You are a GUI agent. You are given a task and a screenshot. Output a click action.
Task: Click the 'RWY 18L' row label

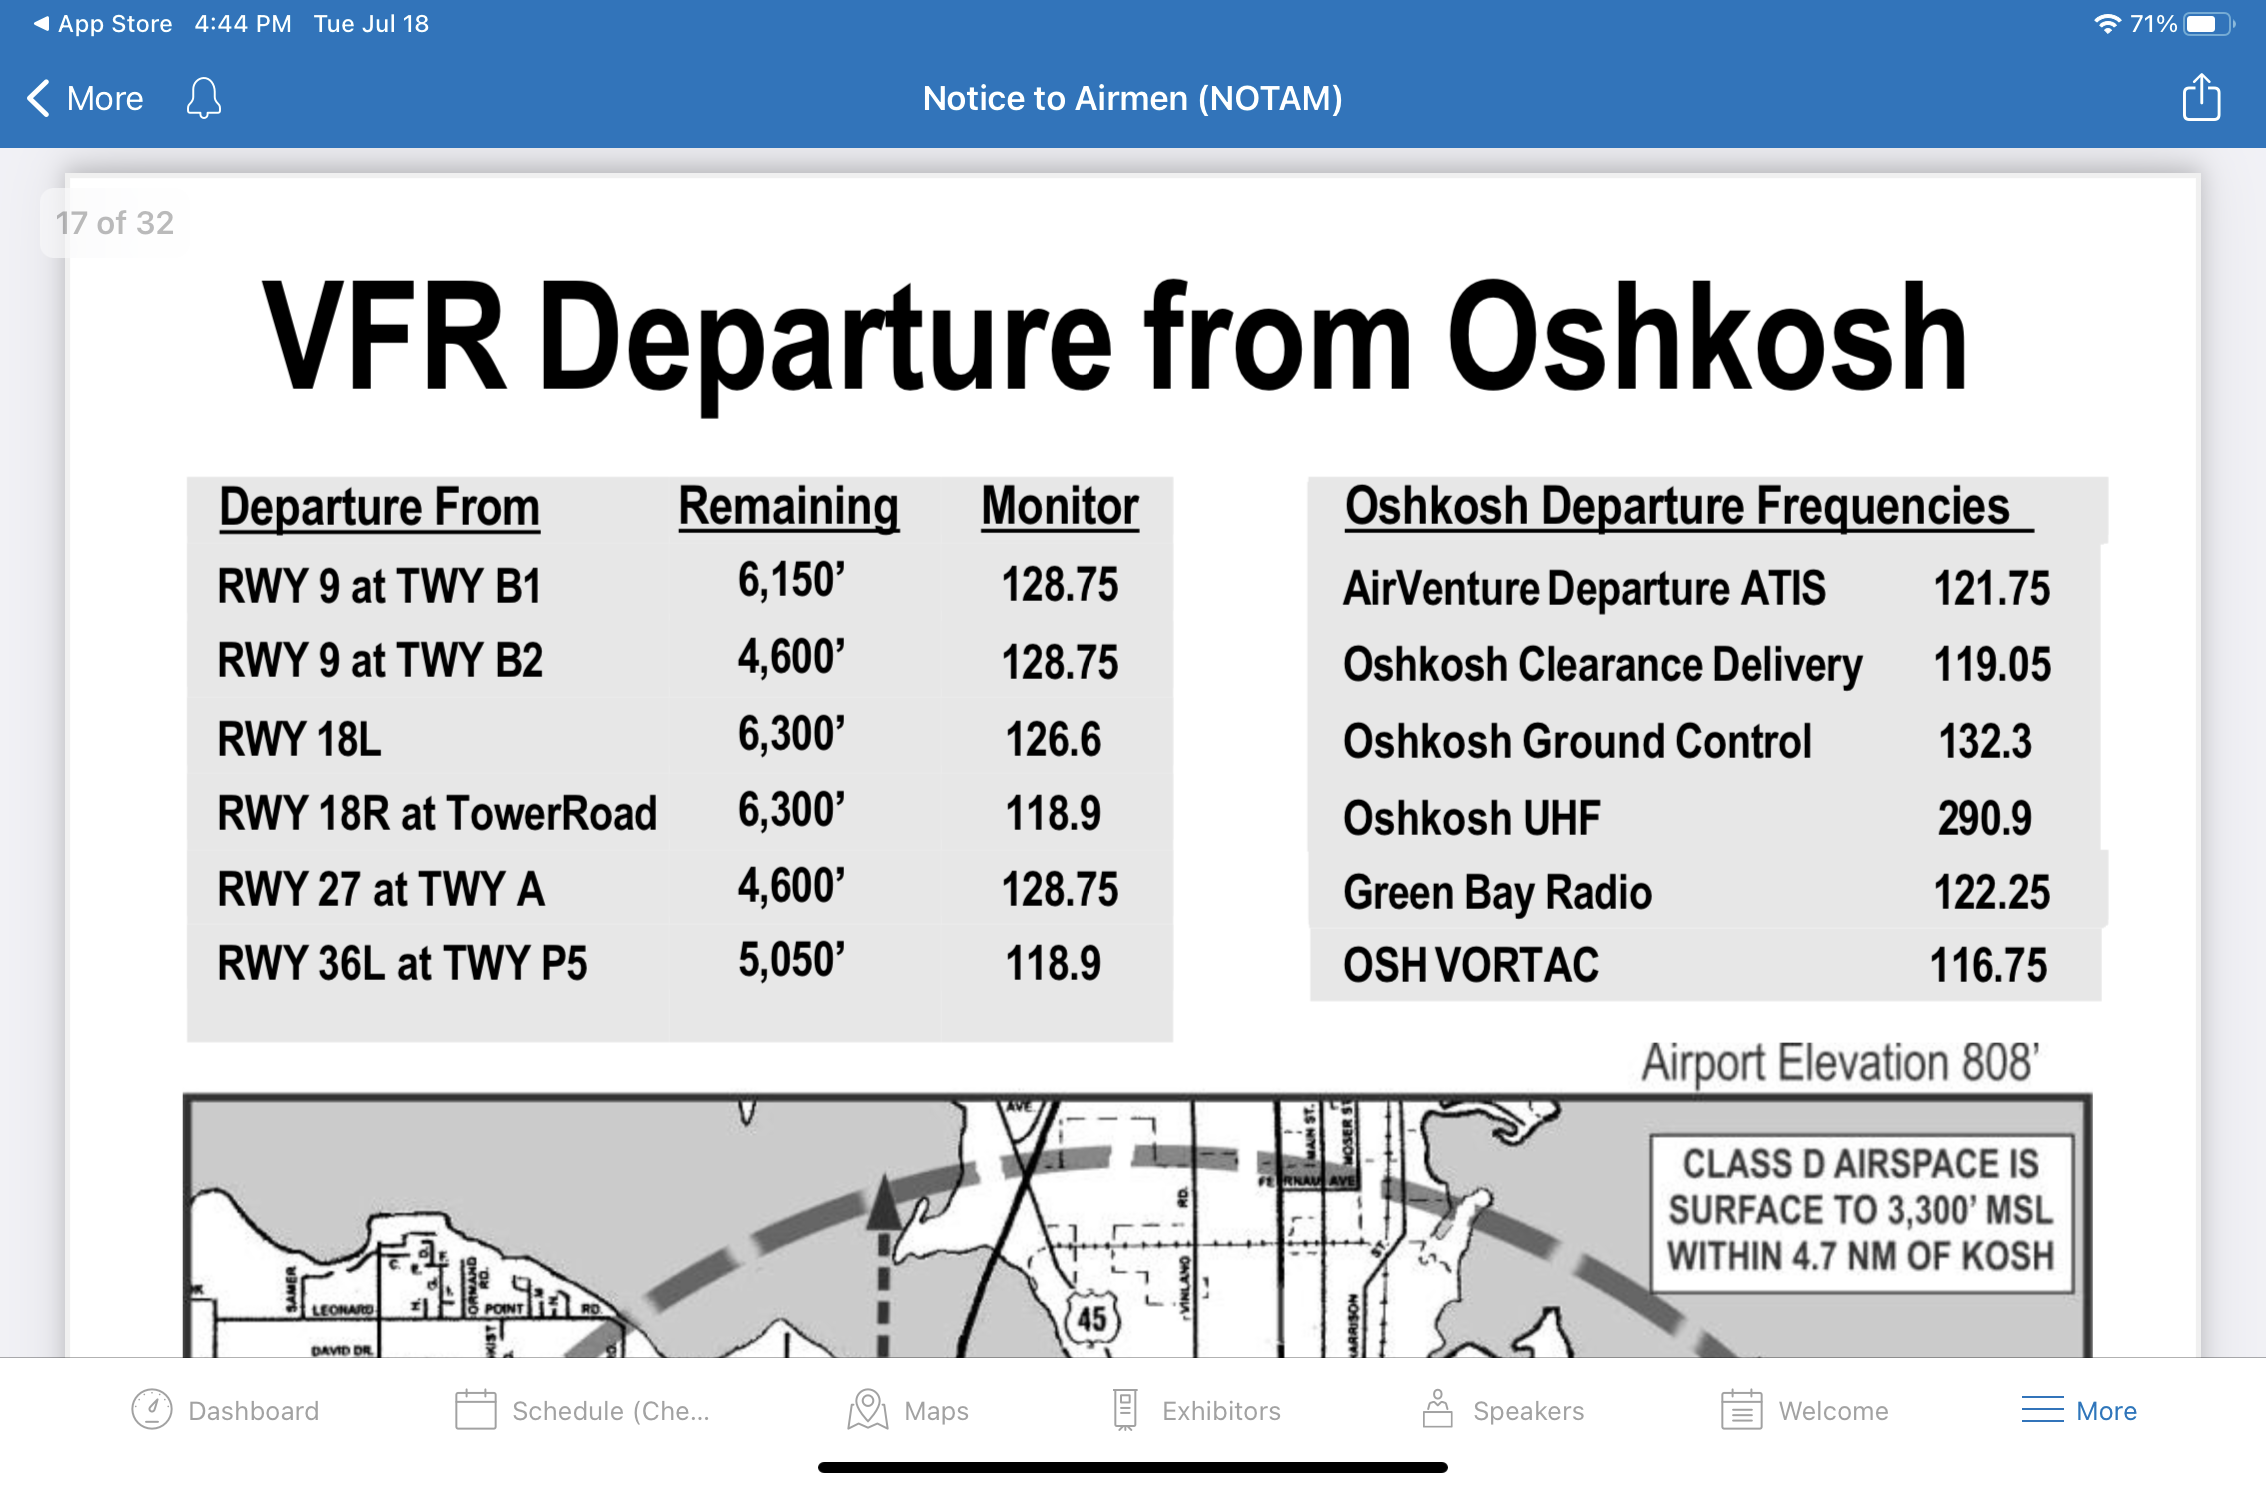click(x=299, y=740)
